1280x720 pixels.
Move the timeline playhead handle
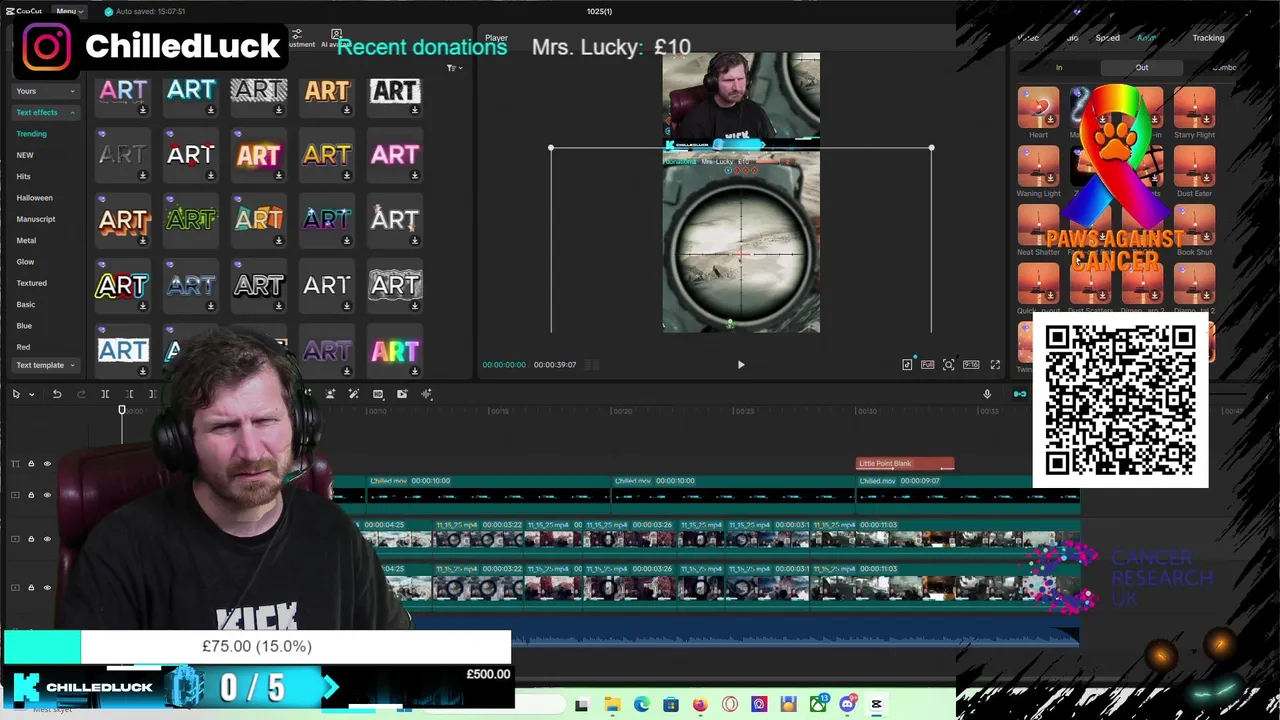(x=122, y=411)
